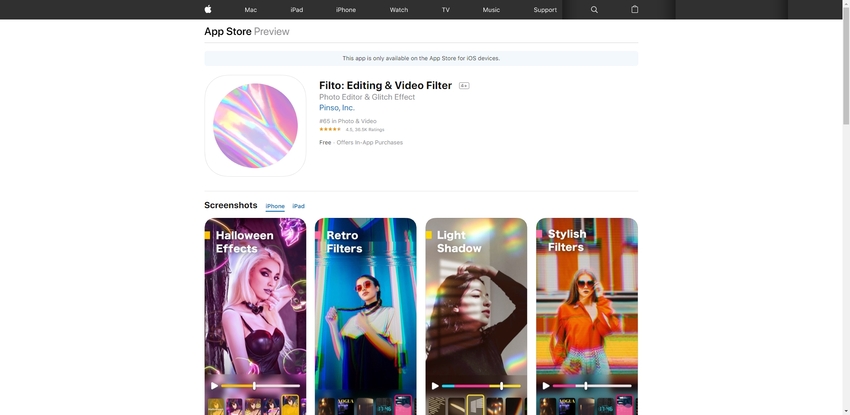Viewport: 850px width, 415px height.
Task: Click the Filto holographic app icon
Action: click(255, 126)
